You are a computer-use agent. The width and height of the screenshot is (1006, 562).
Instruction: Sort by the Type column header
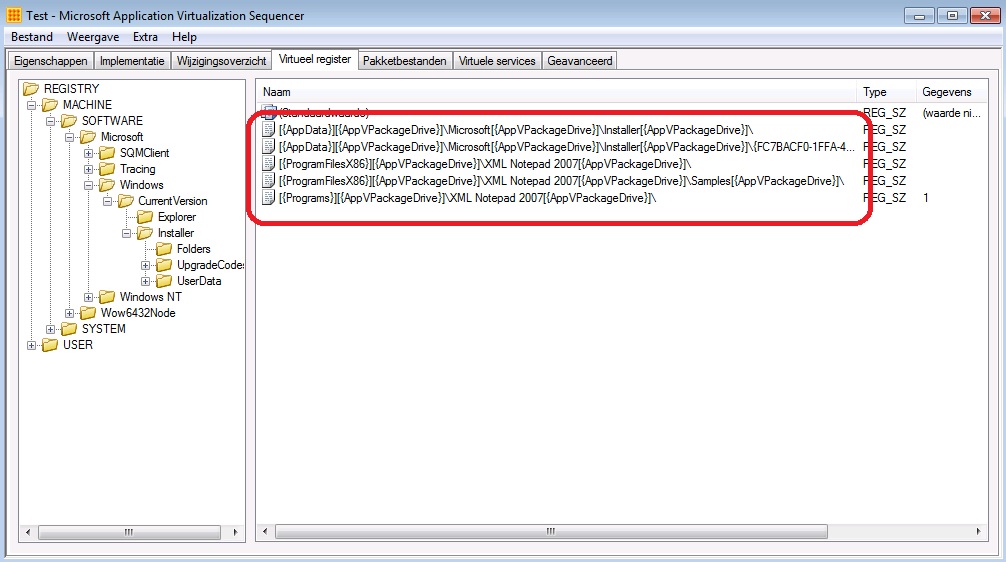coord(885,92)
